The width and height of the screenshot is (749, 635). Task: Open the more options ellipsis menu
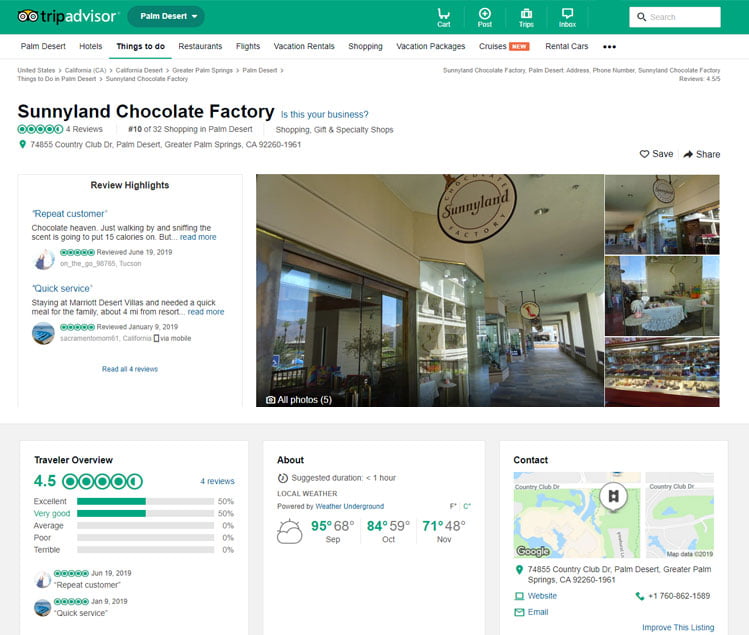pos(609,47)
